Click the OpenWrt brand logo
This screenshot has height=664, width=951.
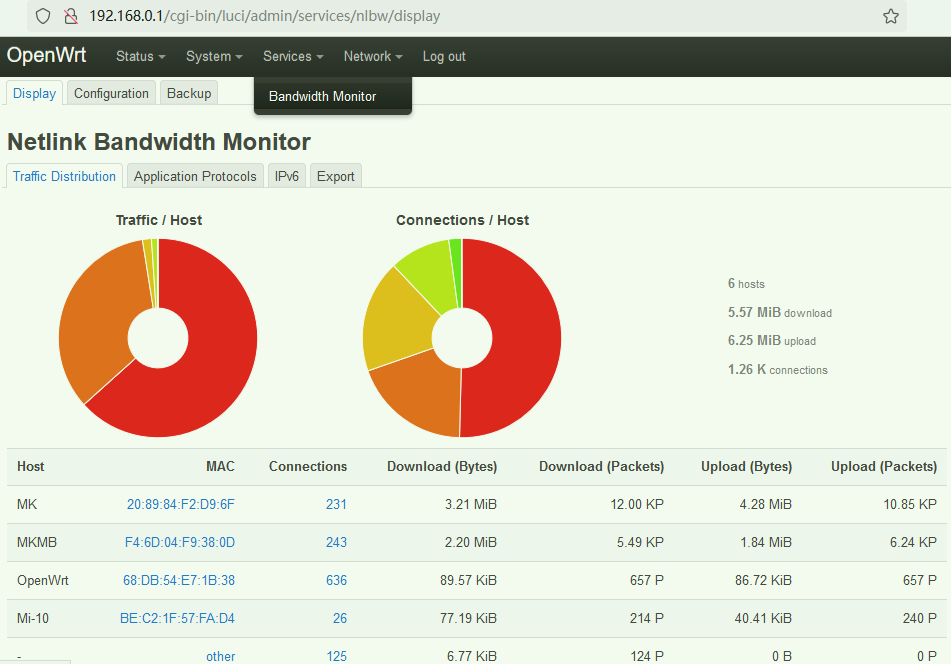click(x=46, y=56)
